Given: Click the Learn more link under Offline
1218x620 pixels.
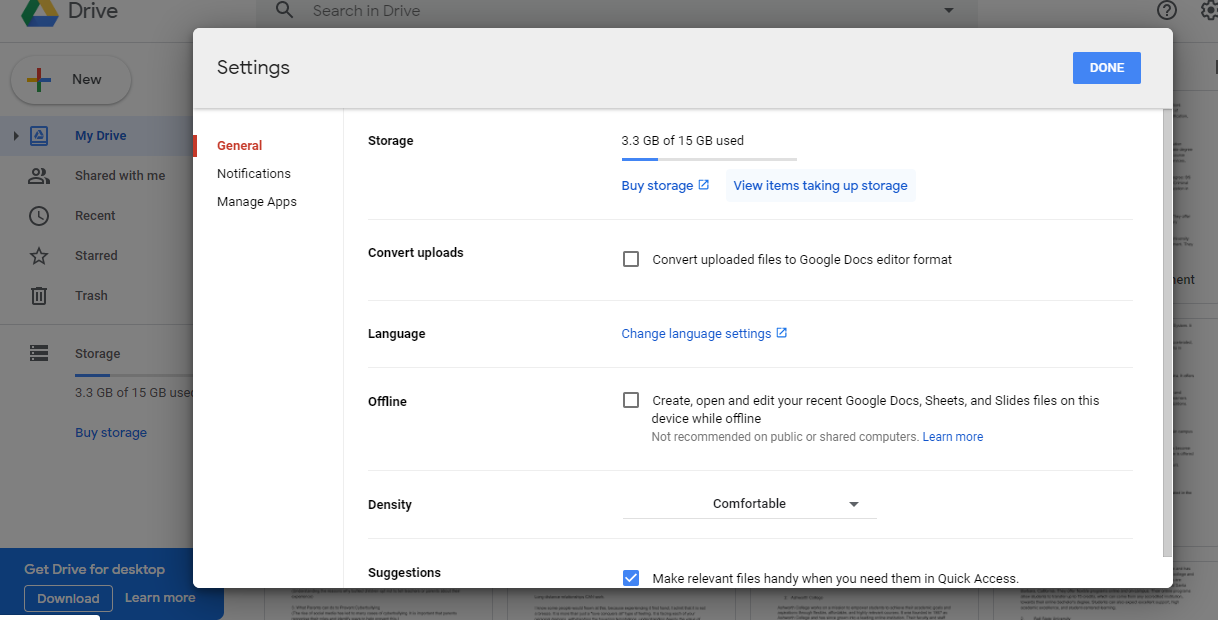Looking at the screenshot, I should 953,437.
